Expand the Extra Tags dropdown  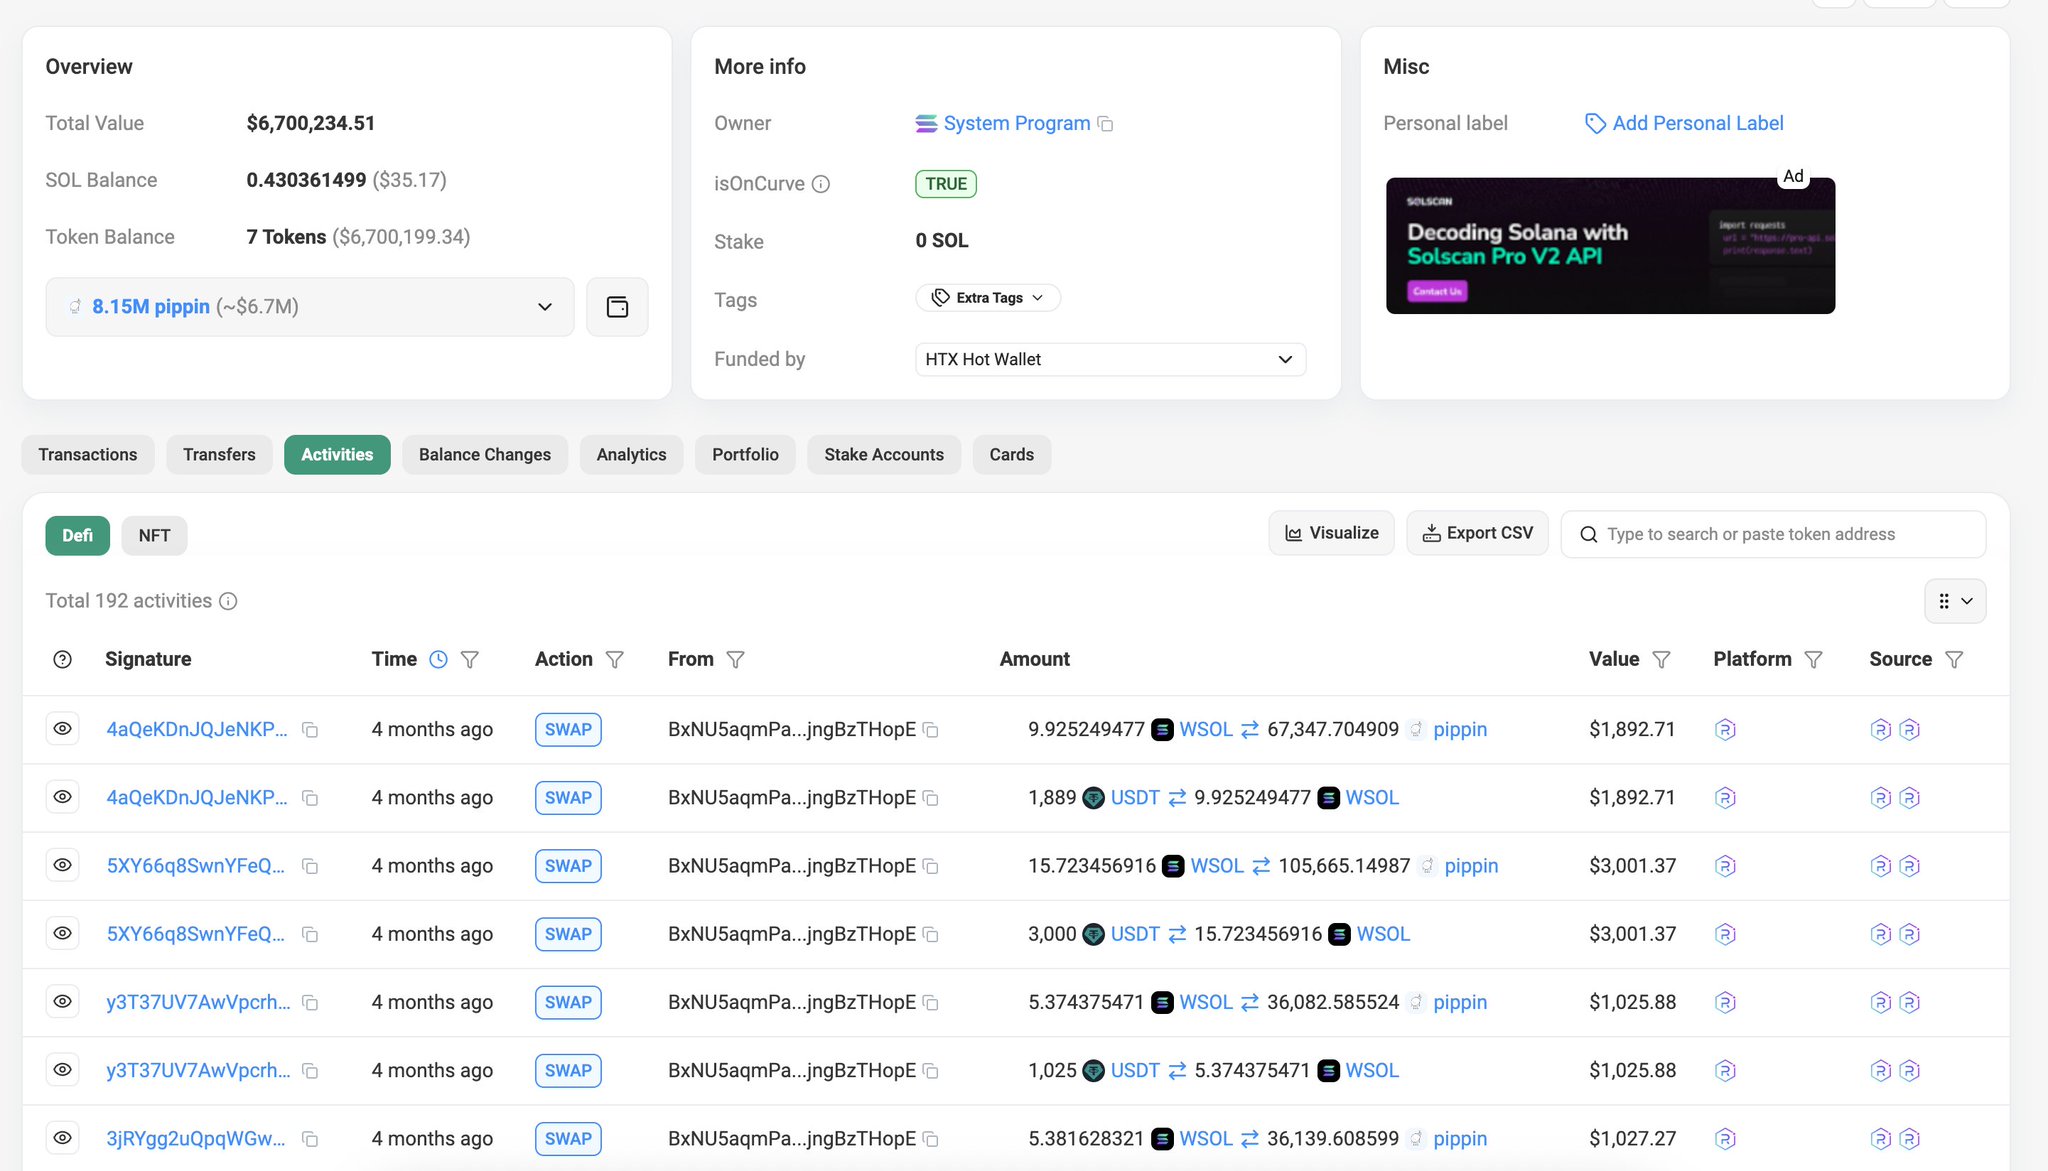(x=987, y=298)
